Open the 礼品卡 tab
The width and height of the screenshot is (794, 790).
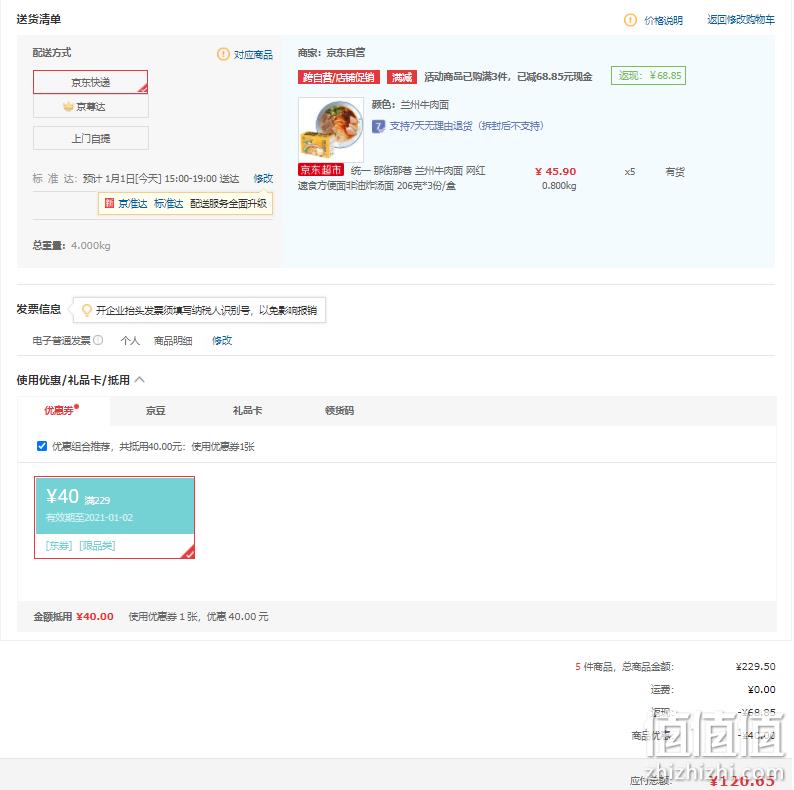(247, 411)
